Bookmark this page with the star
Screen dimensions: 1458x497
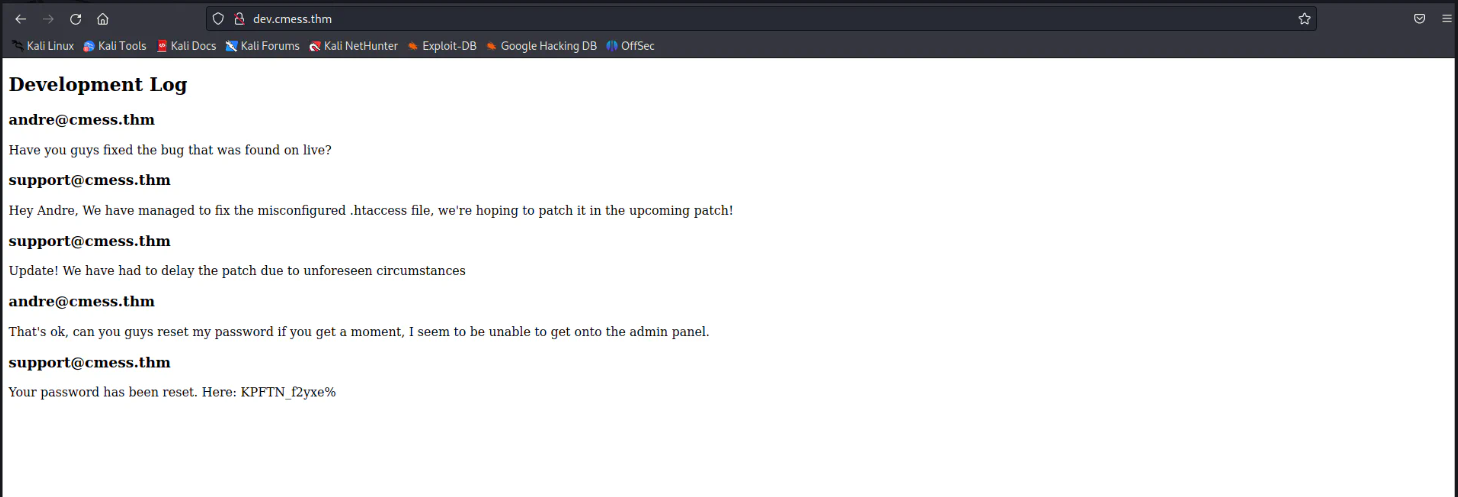[x=1304, y=19]
